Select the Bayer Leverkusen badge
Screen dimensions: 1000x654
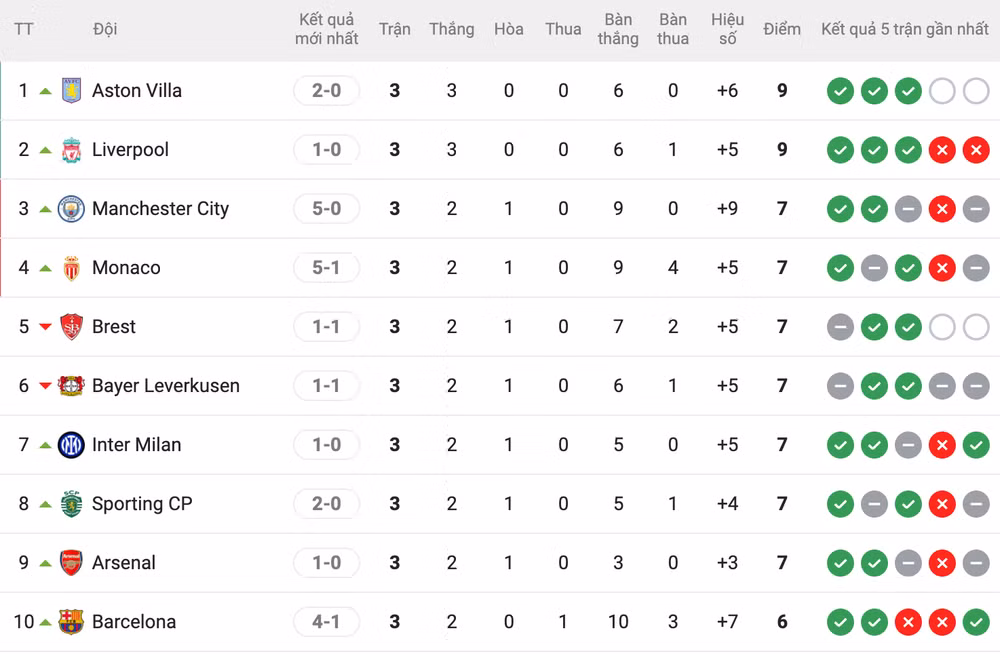pyautogui.click(x=69, y=385)
